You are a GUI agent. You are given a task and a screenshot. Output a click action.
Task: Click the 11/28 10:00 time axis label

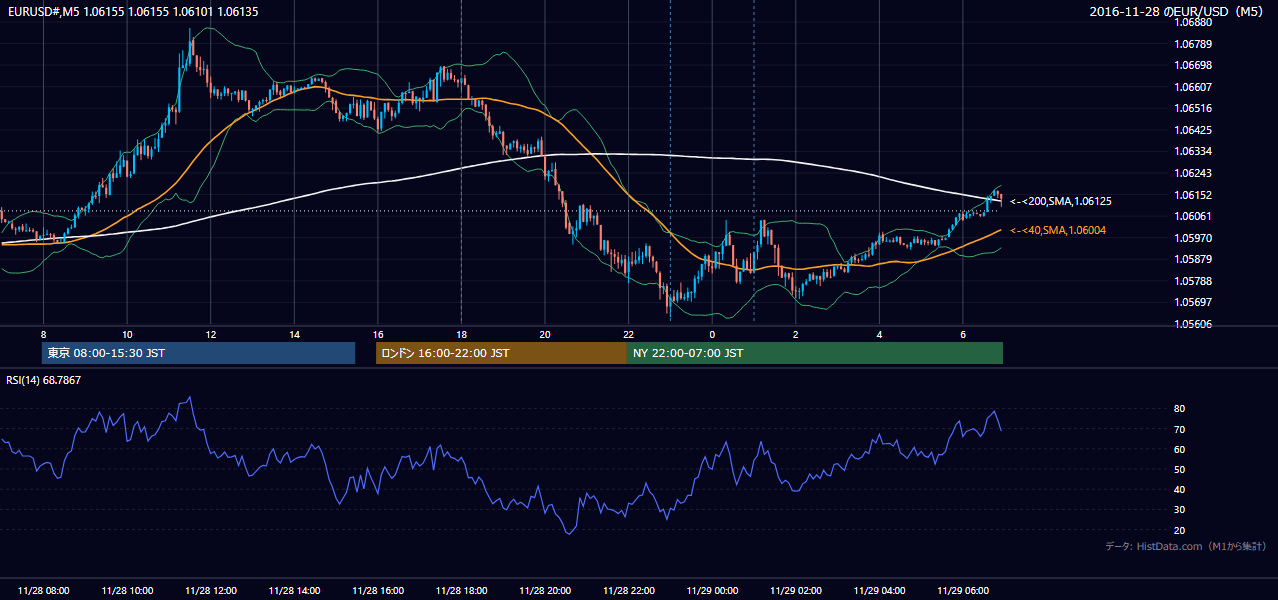point(127,591)
